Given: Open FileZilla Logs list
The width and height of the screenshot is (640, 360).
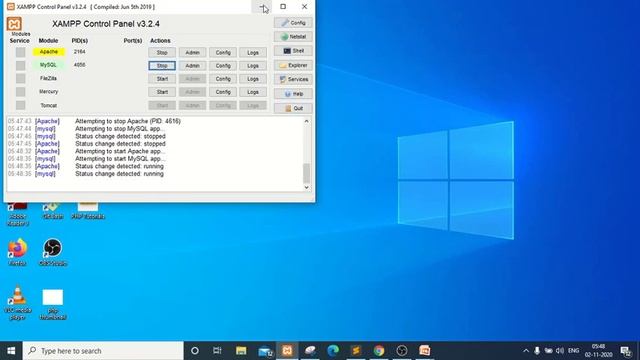Looking at the screenshot, I should pyautogui.click(x=253, y=79).
